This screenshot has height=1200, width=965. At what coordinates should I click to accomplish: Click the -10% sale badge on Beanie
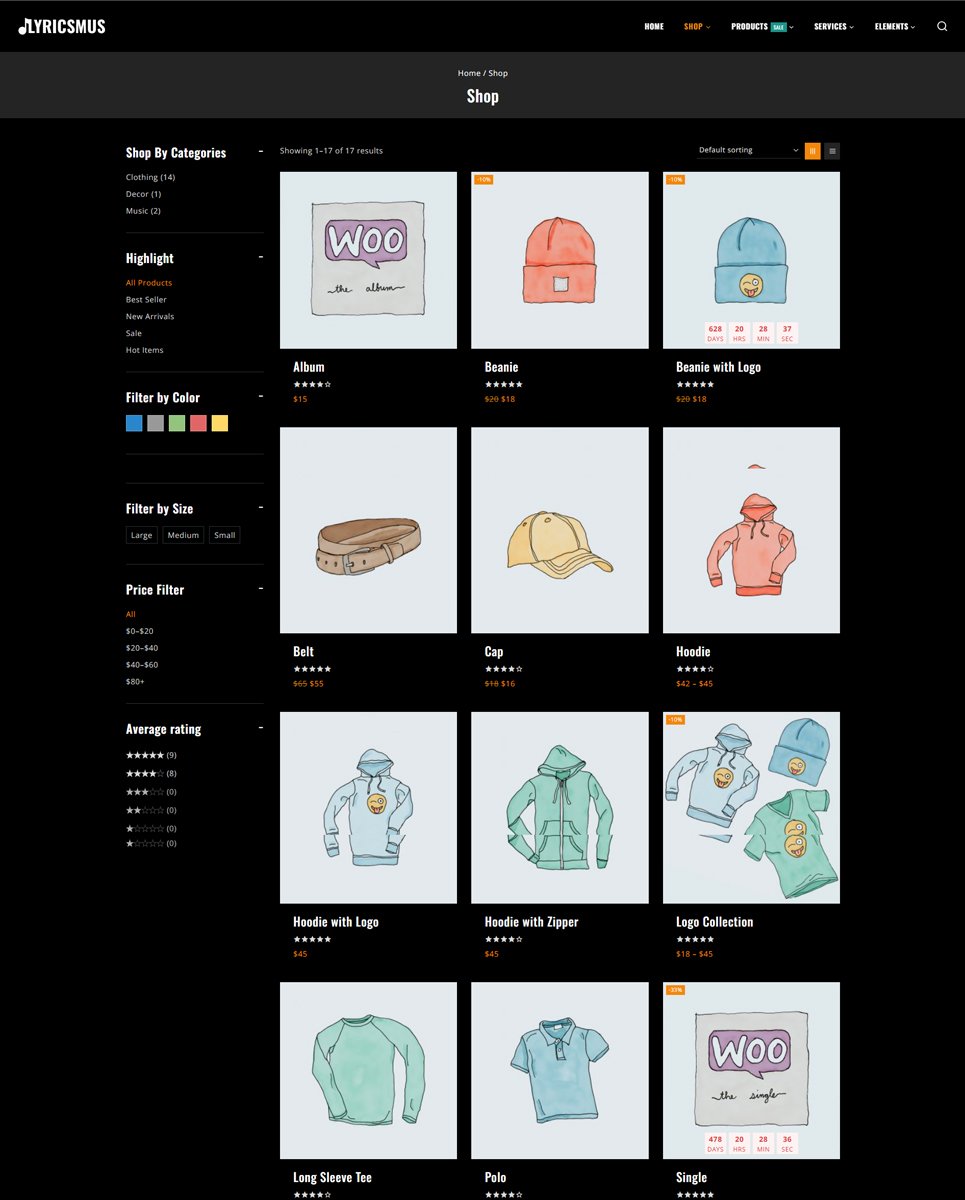[483, 179]
